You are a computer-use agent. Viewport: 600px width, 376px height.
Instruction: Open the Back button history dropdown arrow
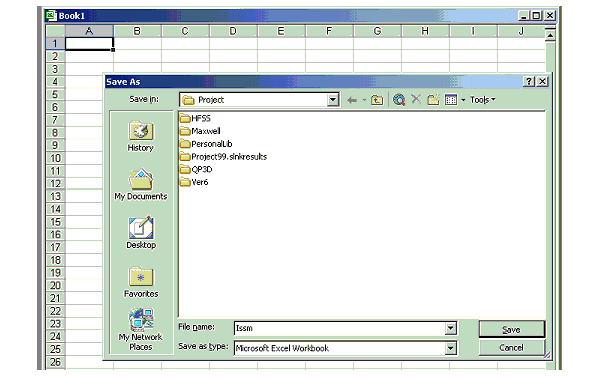[x=364, y=100]
